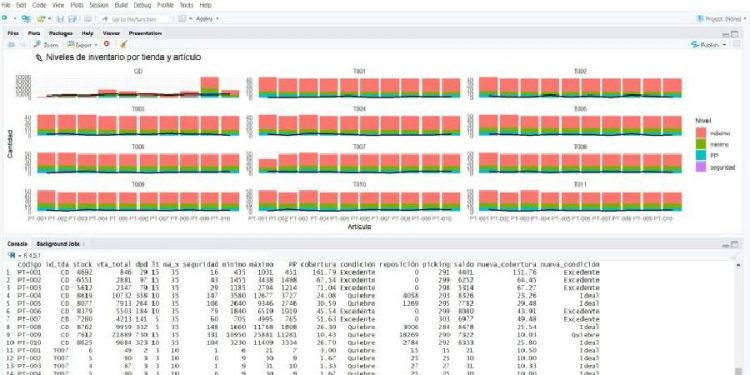This screenshot has width=750, height=375.
Task: Open the Debug menu
Action: 142,5
